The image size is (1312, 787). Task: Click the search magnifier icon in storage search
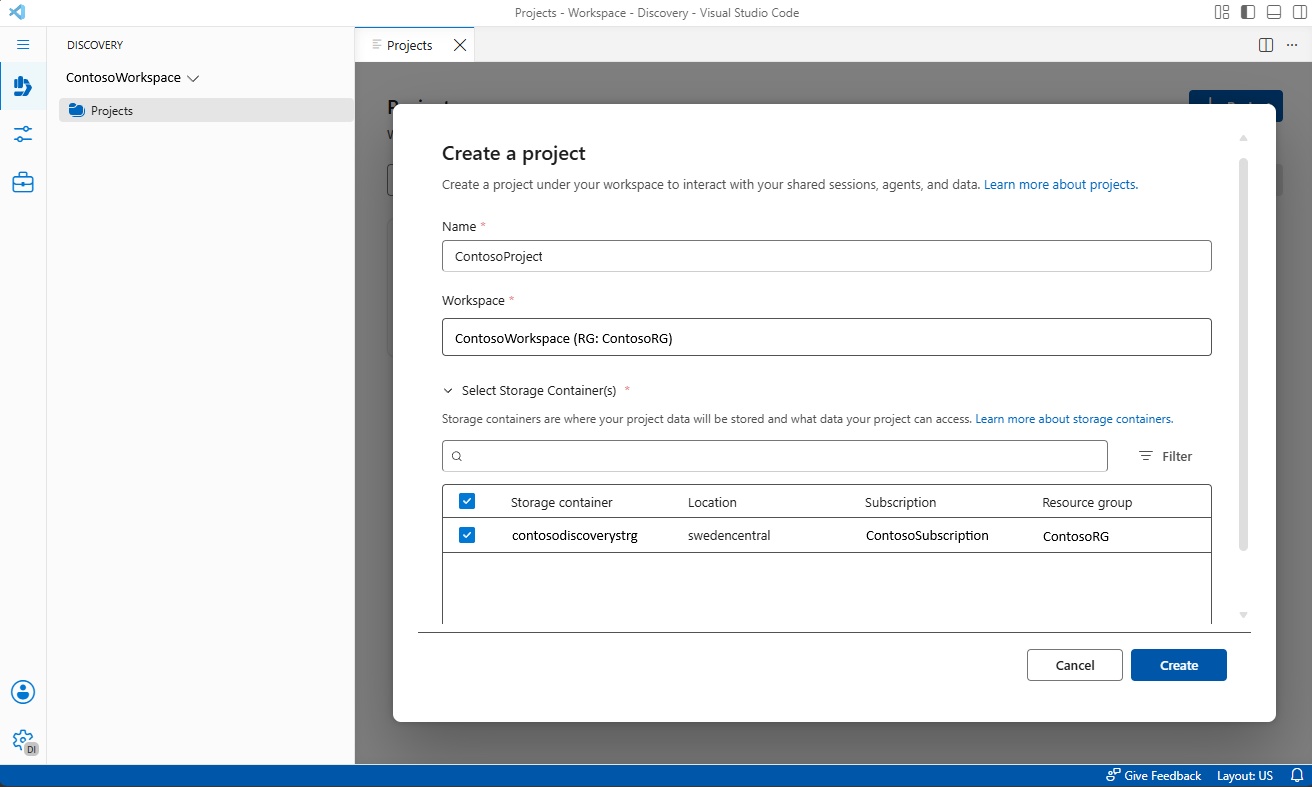point(457,456)
